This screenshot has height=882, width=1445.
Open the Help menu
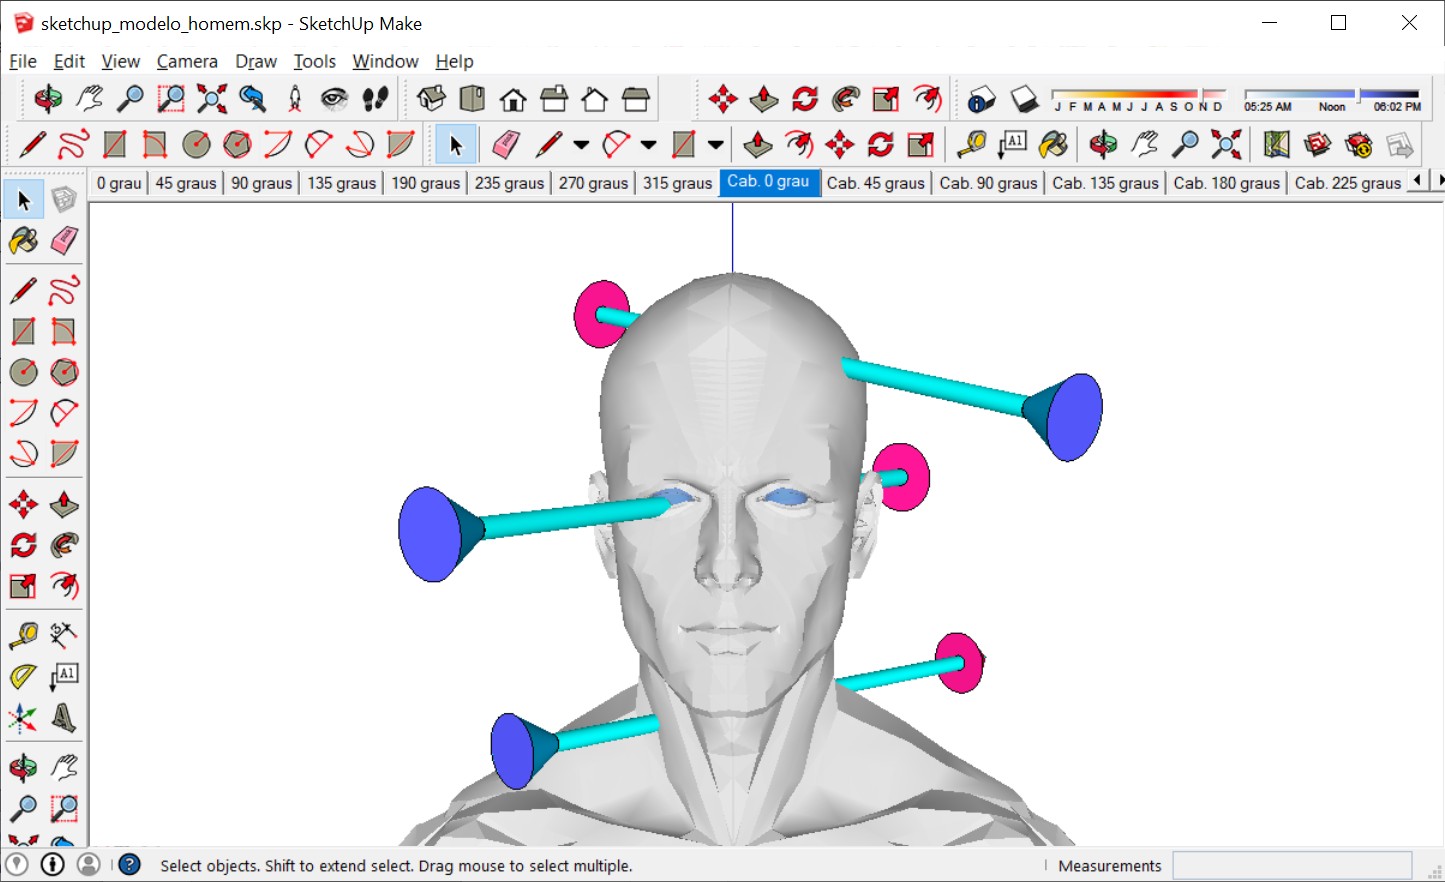(x=454, y=61)
